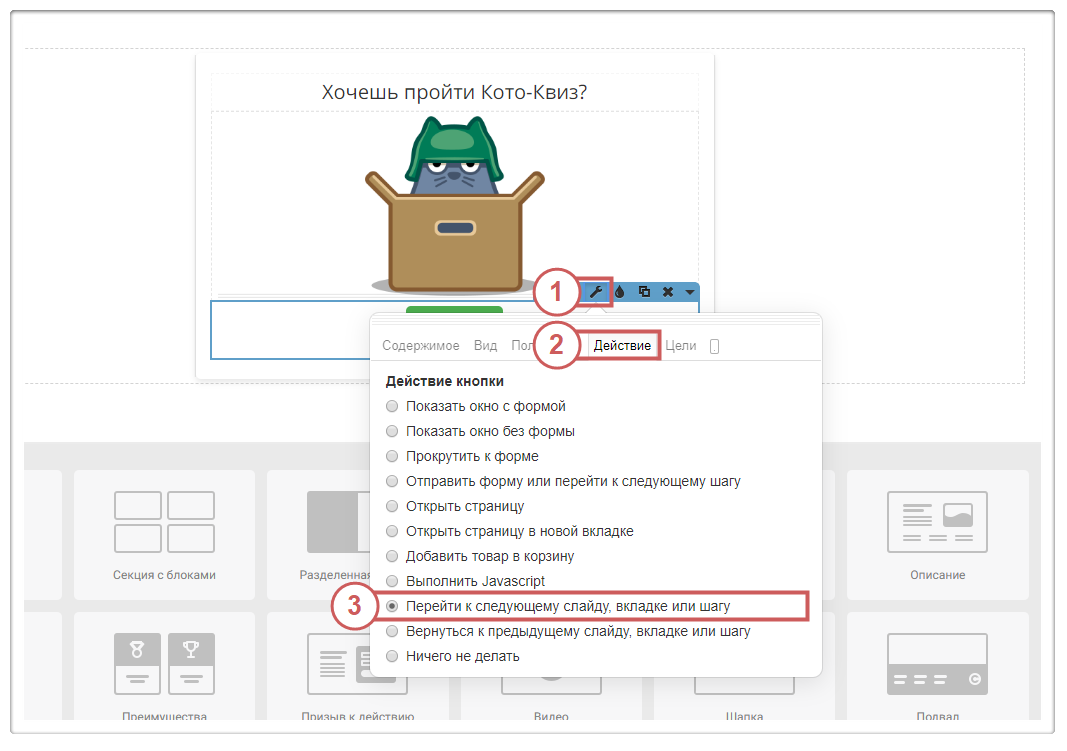The width and height of the screenshot is (1067, 751).
Task: Expand widget toolbar dropdown arrow
Action: pyautogui.click(x=689, y=292)
